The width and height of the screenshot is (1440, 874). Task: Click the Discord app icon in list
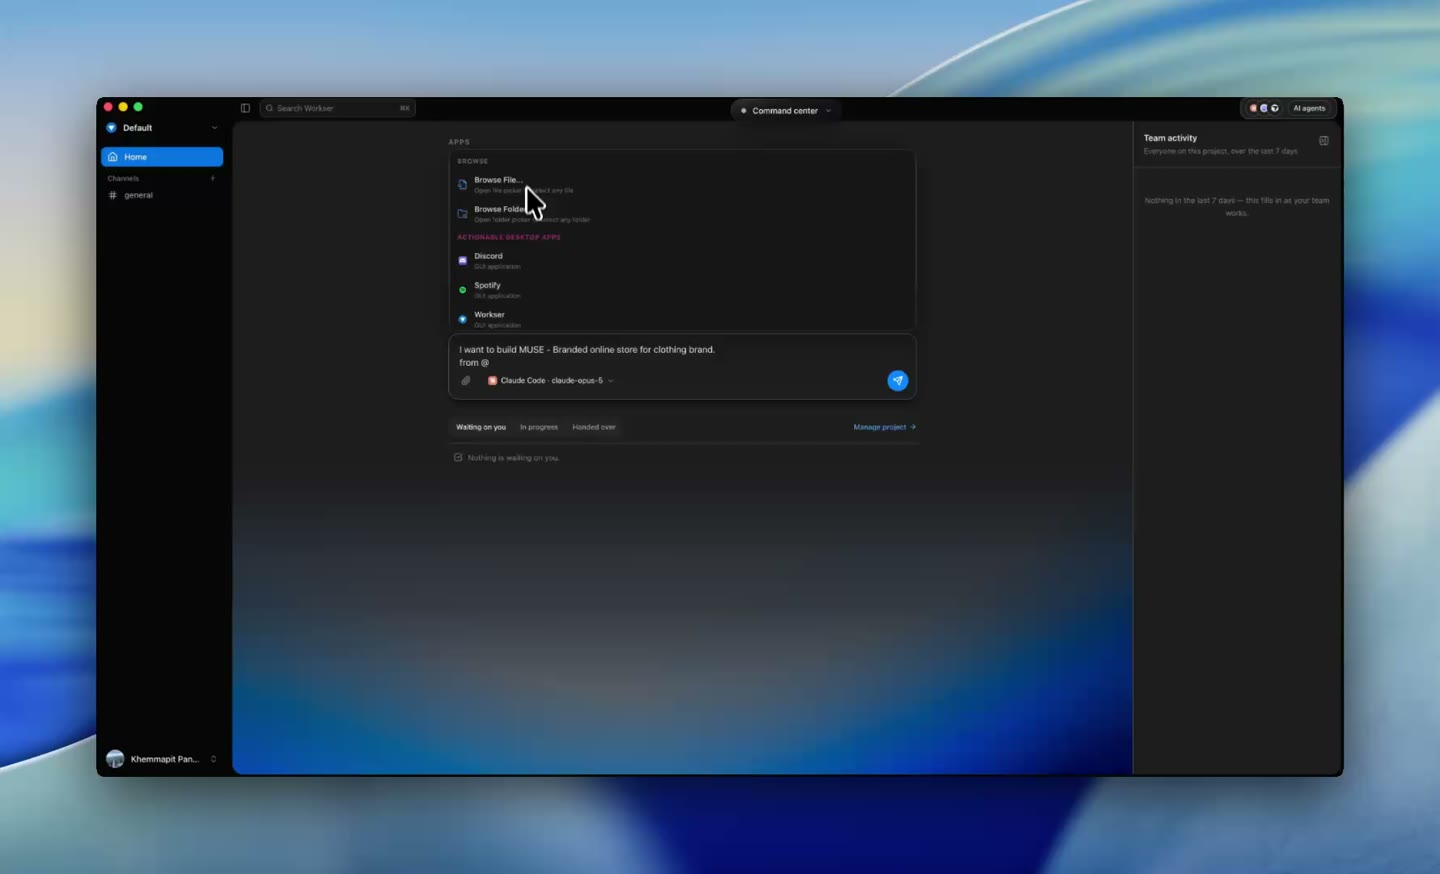click(462, 260)
